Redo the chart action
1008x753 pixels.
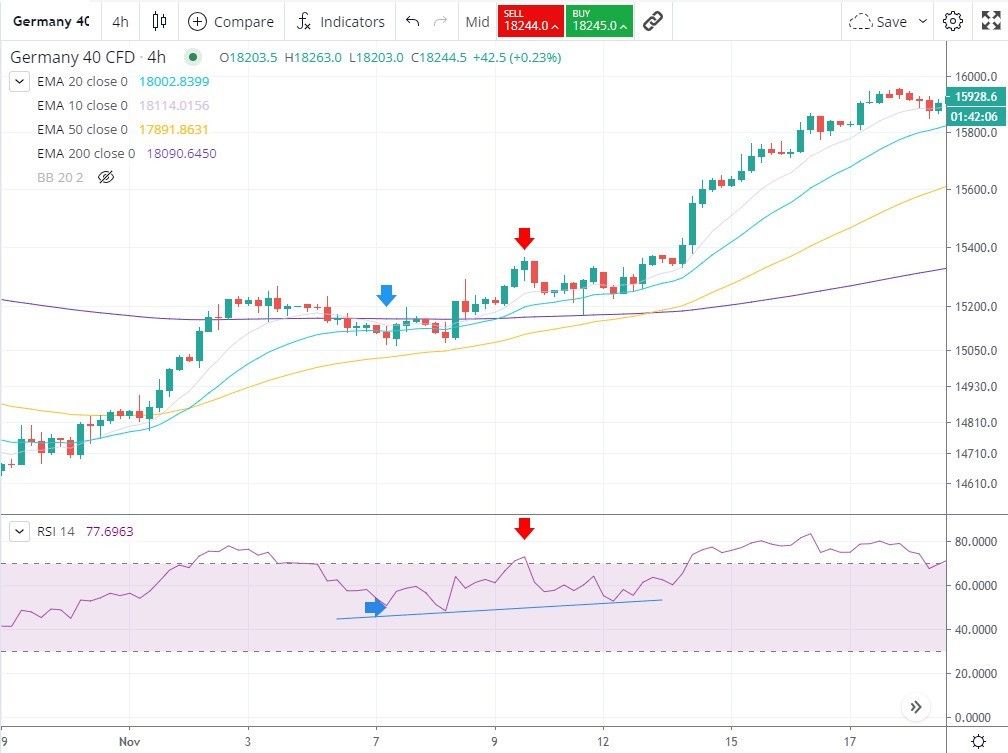tap(440, 21)
